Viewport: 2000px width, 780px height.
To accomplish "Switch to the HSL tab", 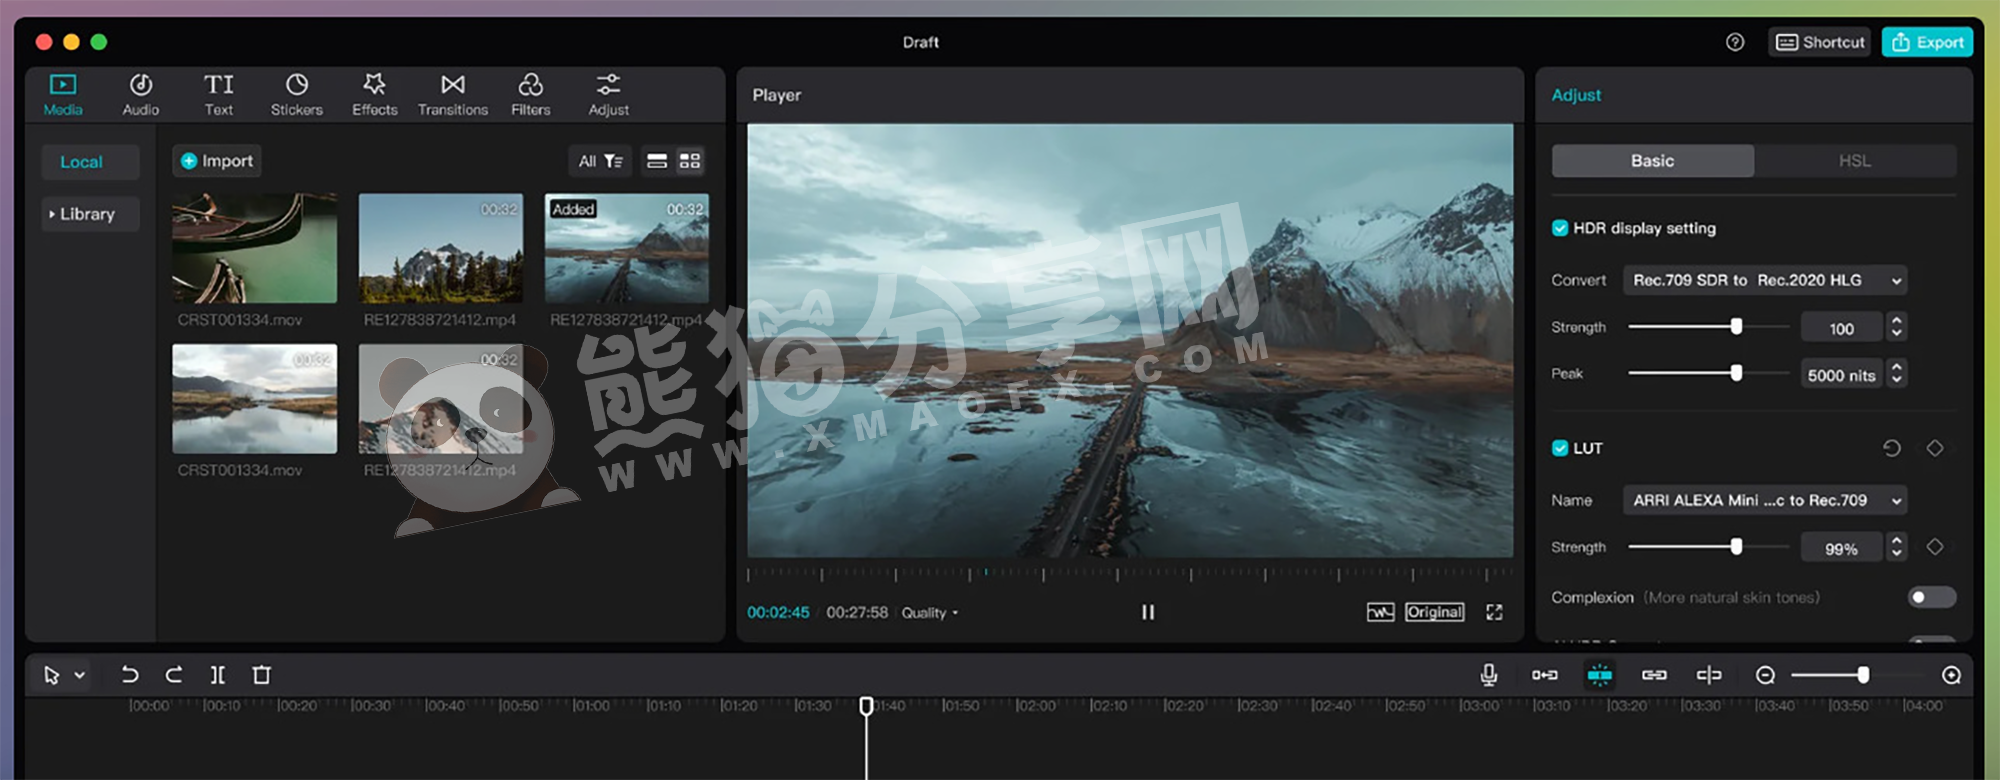I will click(x=1855, y=161).
